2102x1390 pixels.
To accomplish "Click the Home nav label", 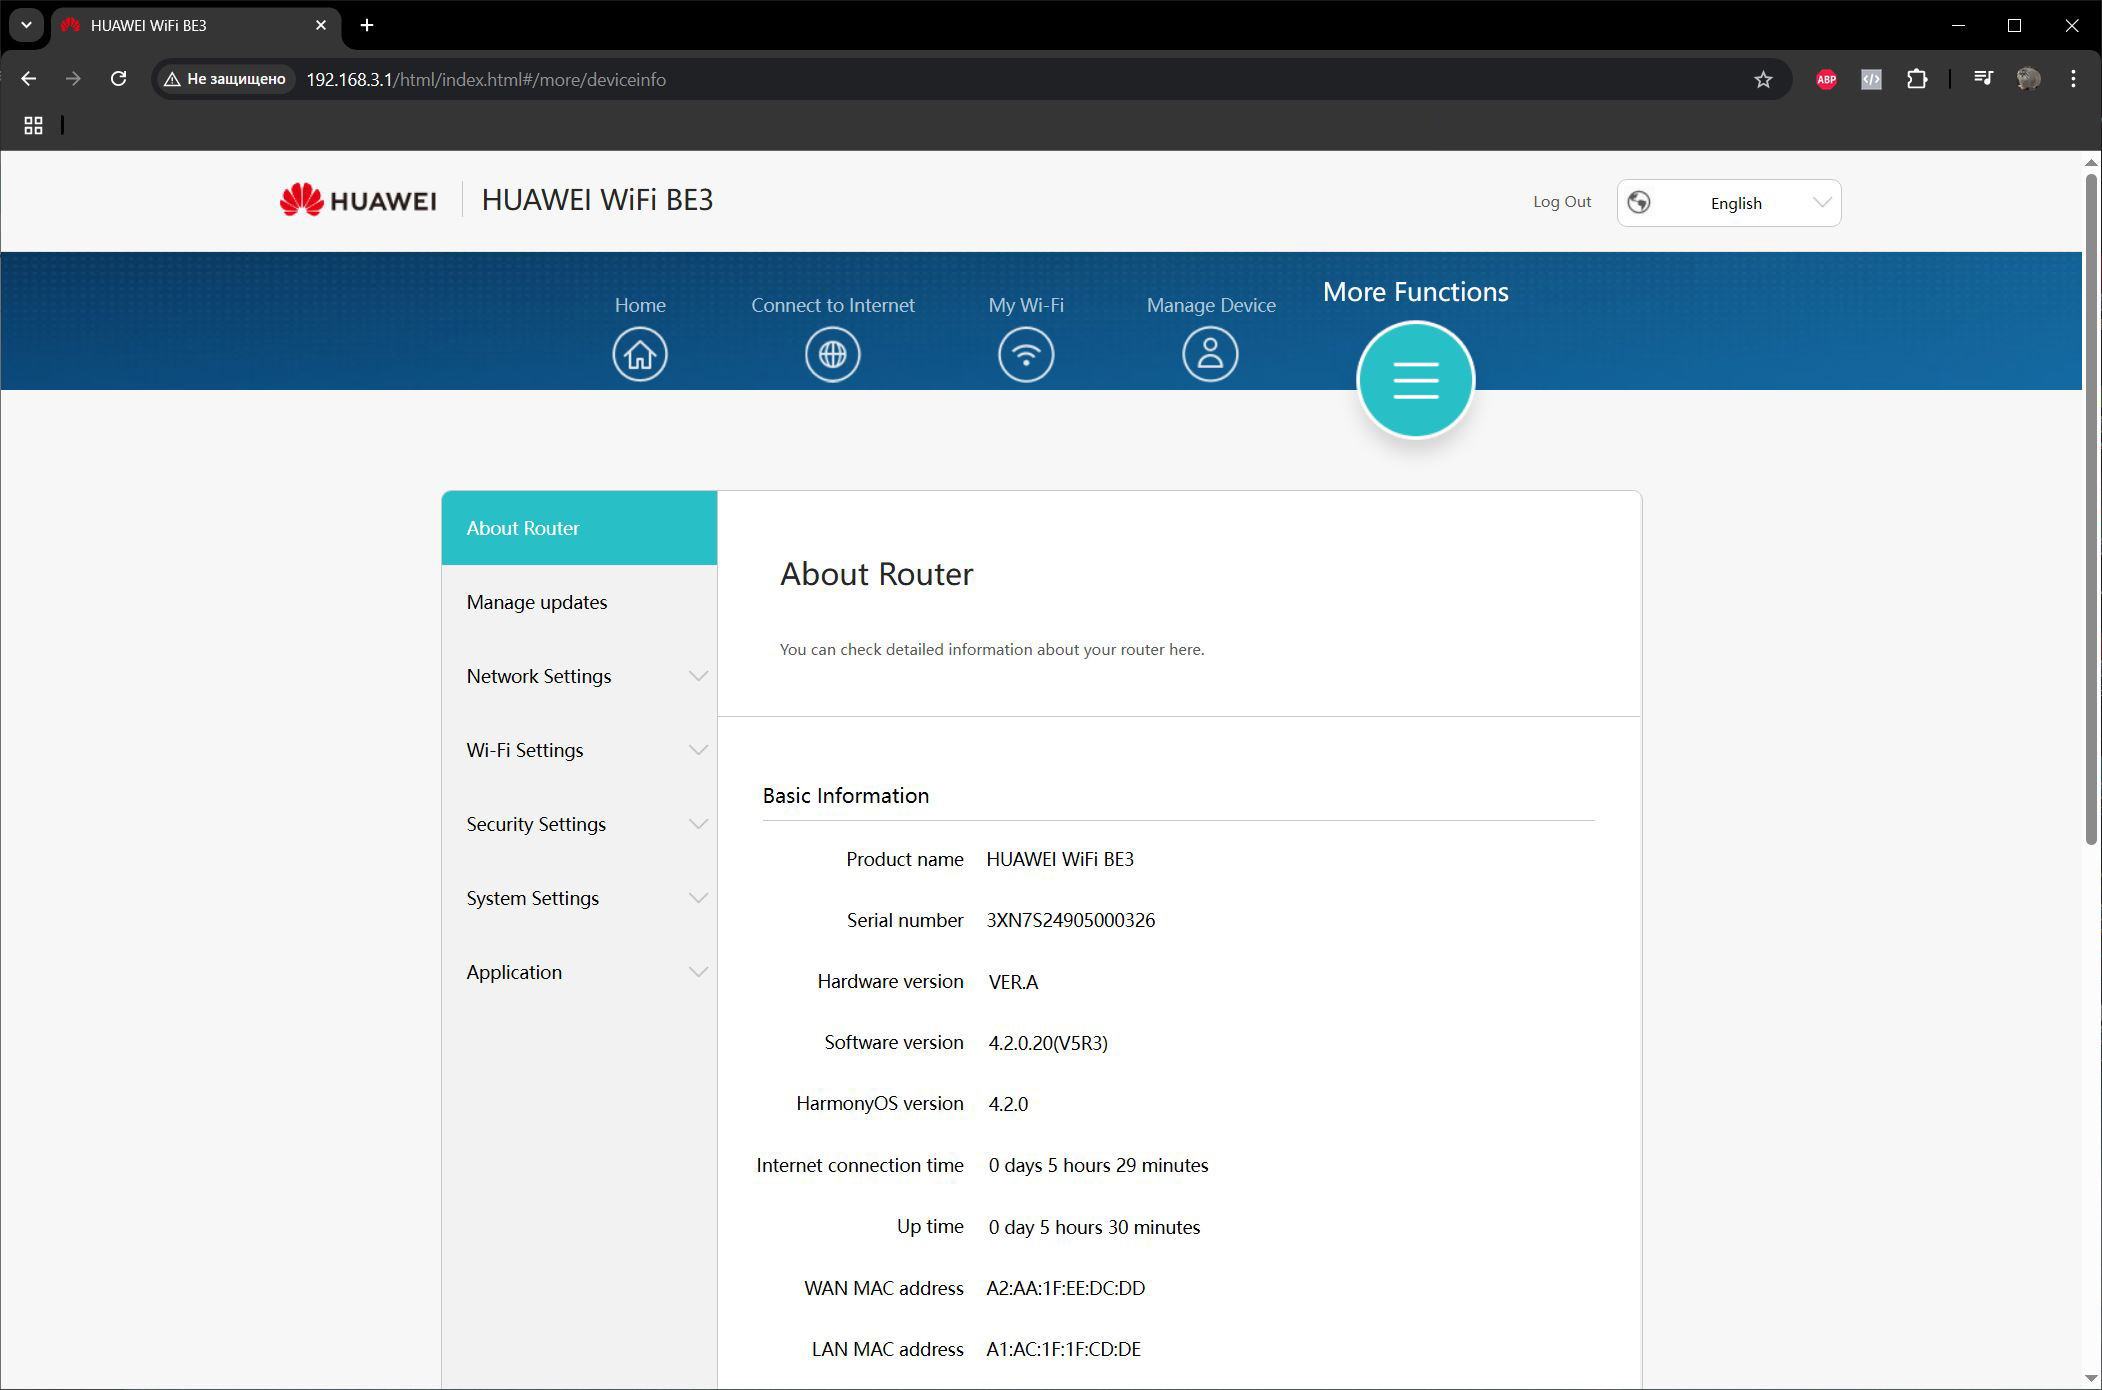I will [640, 305].
